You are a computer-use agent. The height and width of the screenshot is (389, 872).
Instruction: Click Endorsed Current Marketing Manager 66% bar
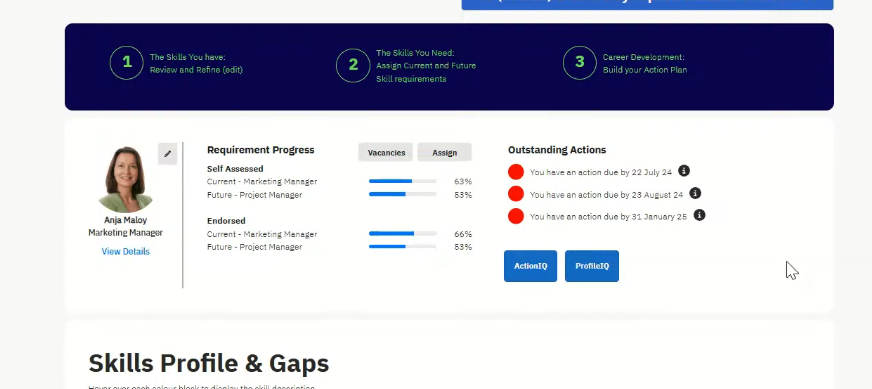tap(403, 234)
